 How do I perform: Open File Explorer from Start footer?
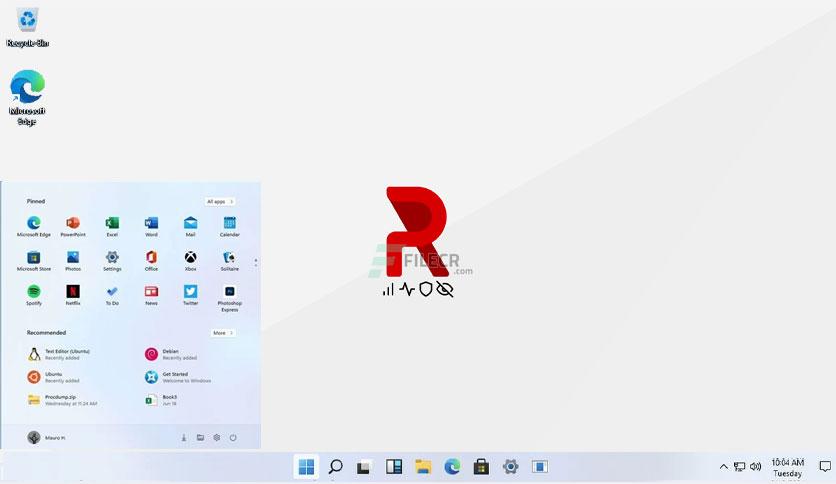click(x=200, y=438)
